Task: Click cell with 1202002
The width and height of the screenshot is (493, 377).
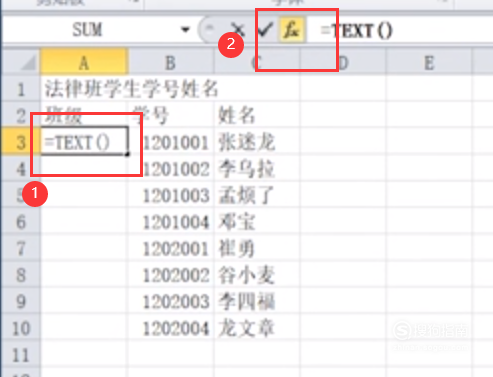Action: (x=171, y=275)
